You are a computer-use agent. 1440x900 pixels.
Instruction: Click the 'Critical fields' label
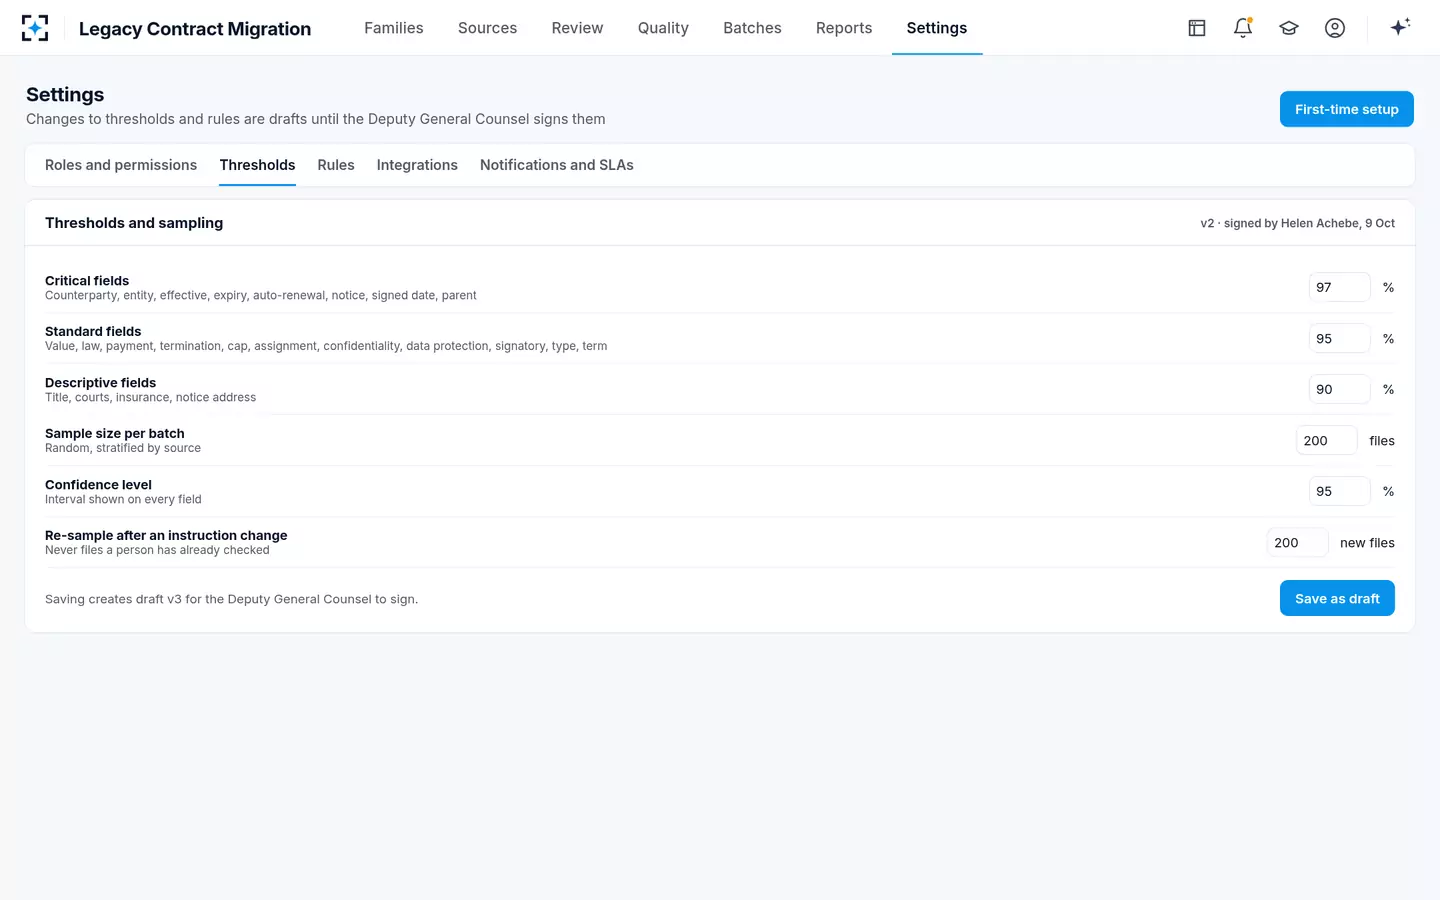(x=87, y=281)
